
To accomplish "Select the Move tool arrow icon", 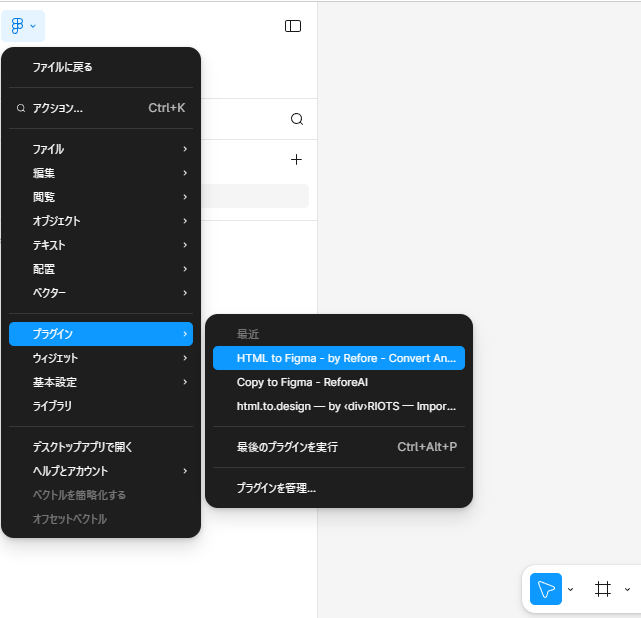I will click(x=545, y=589).
